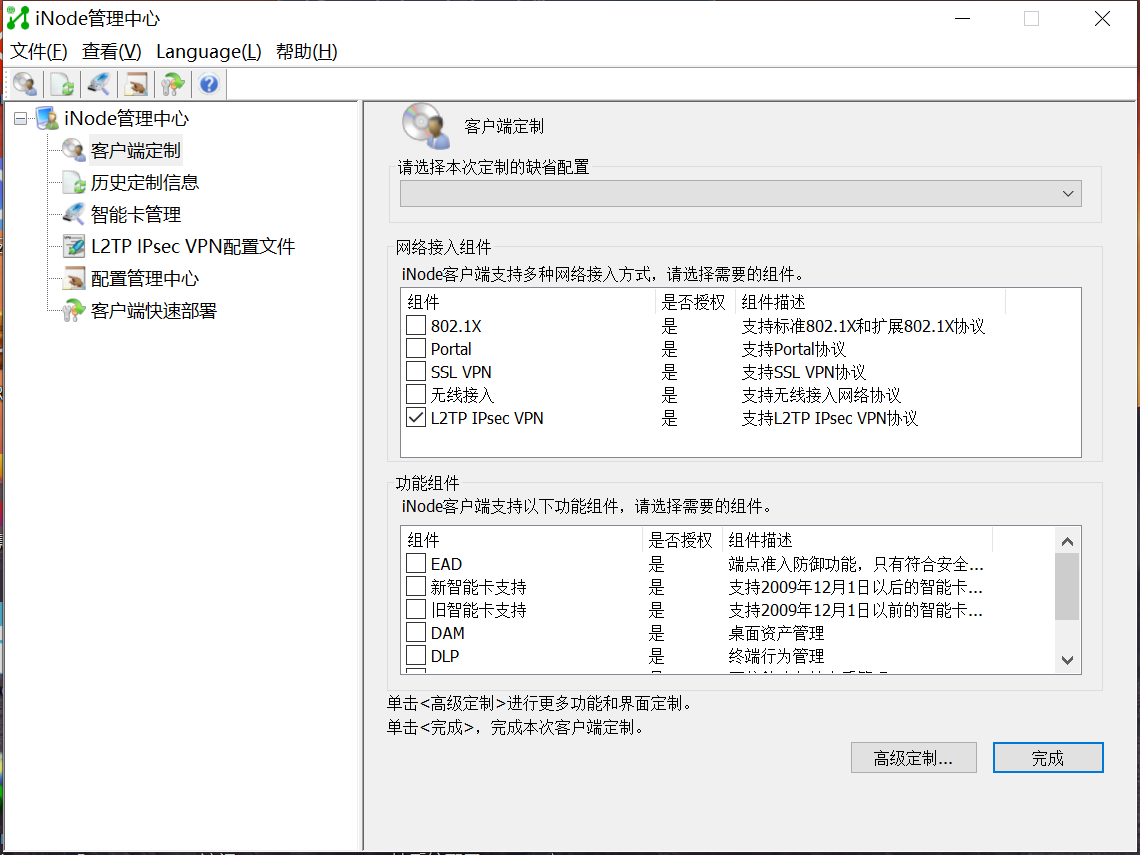Viewport: 1140px width, 855px height.
Task: Uncheck the L2TP IPsec VPN checkbox
Action: pyautogui.click(x=416, y=417)
